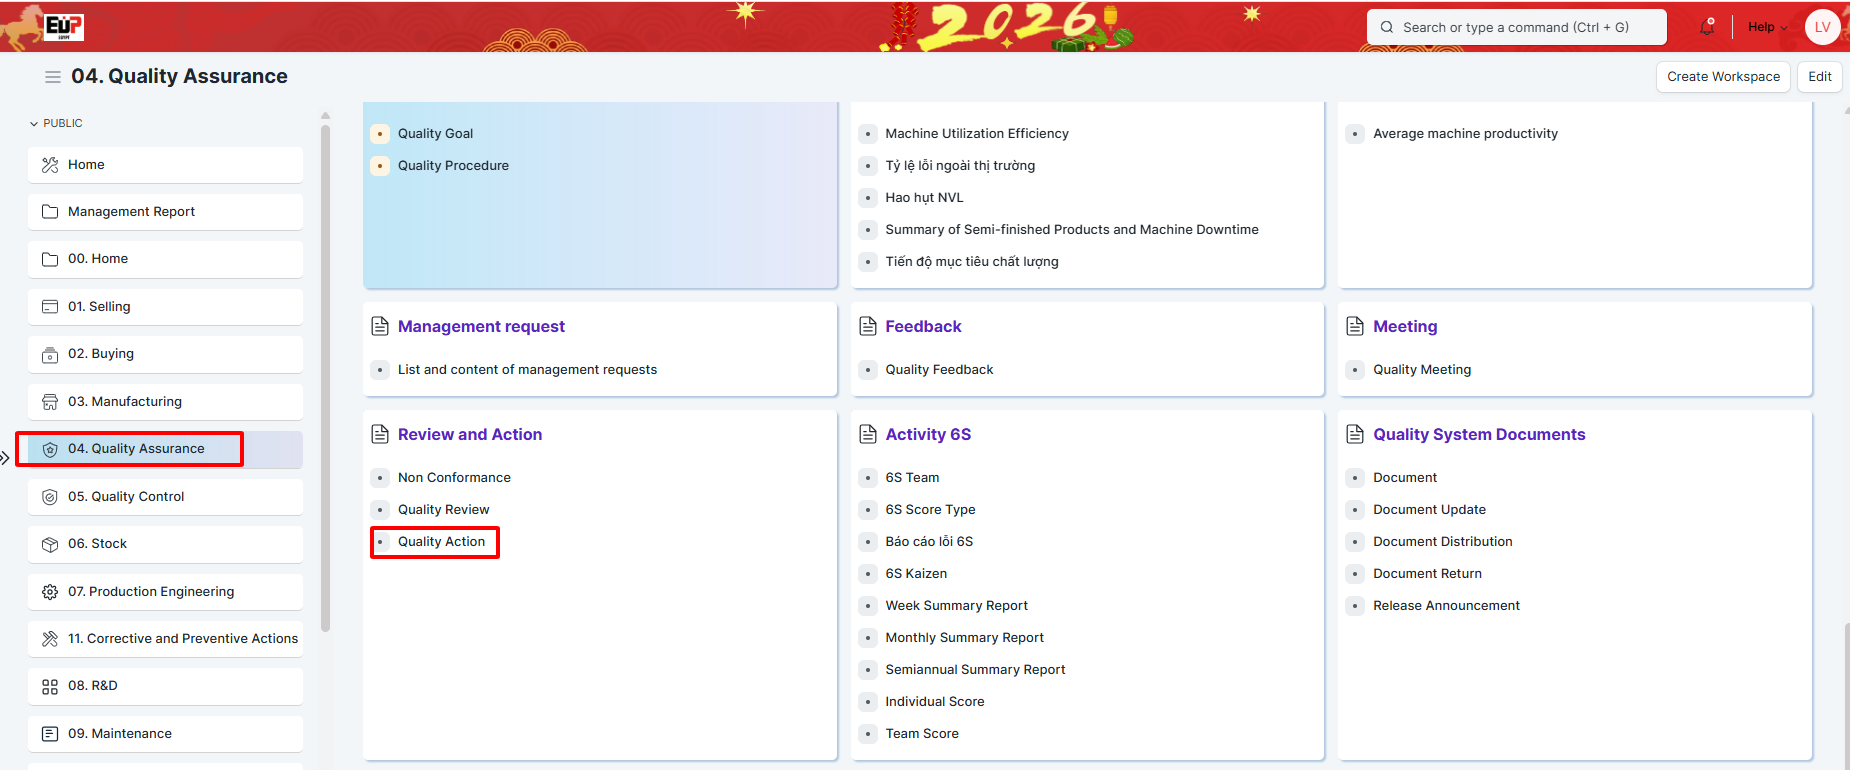The height and width of the screenshot is (770, 1850).
Task: Open the Help dropdown menu
Action: coord(1767,27)
